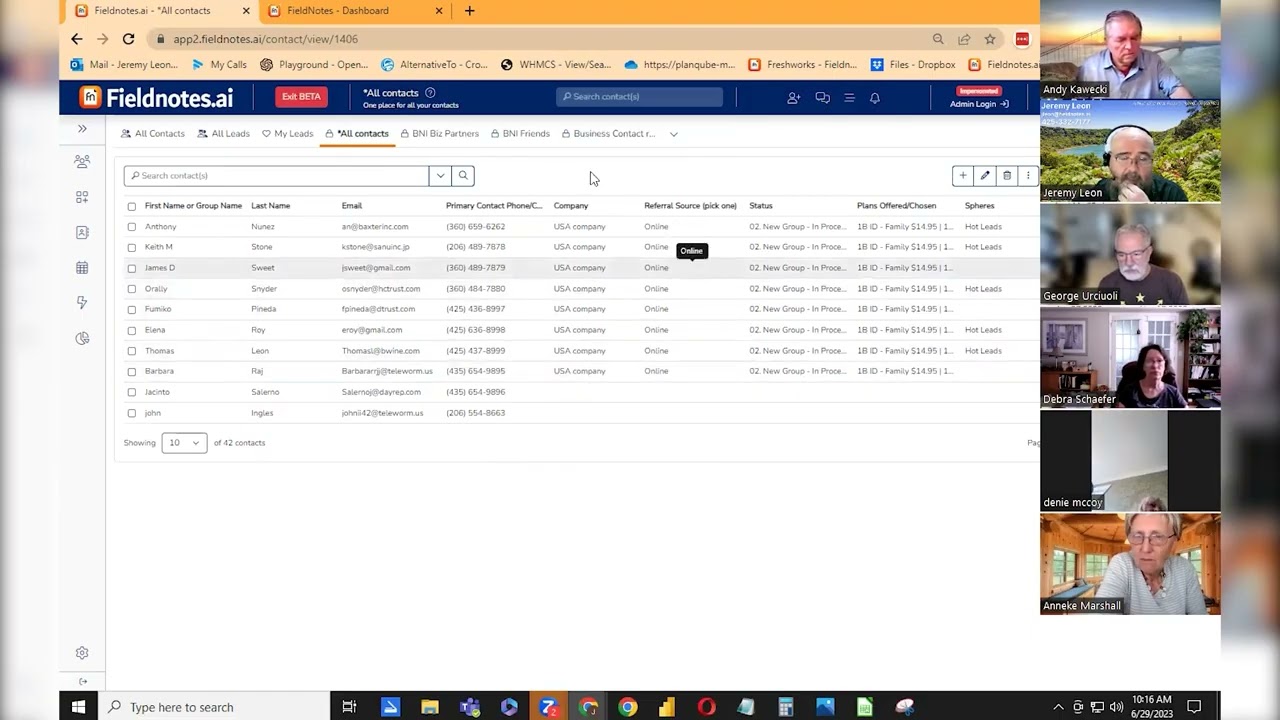This screenshot has width=1280, height=720.
Task: Open the Opera icon on taskbar
Action: pos(707,707)
